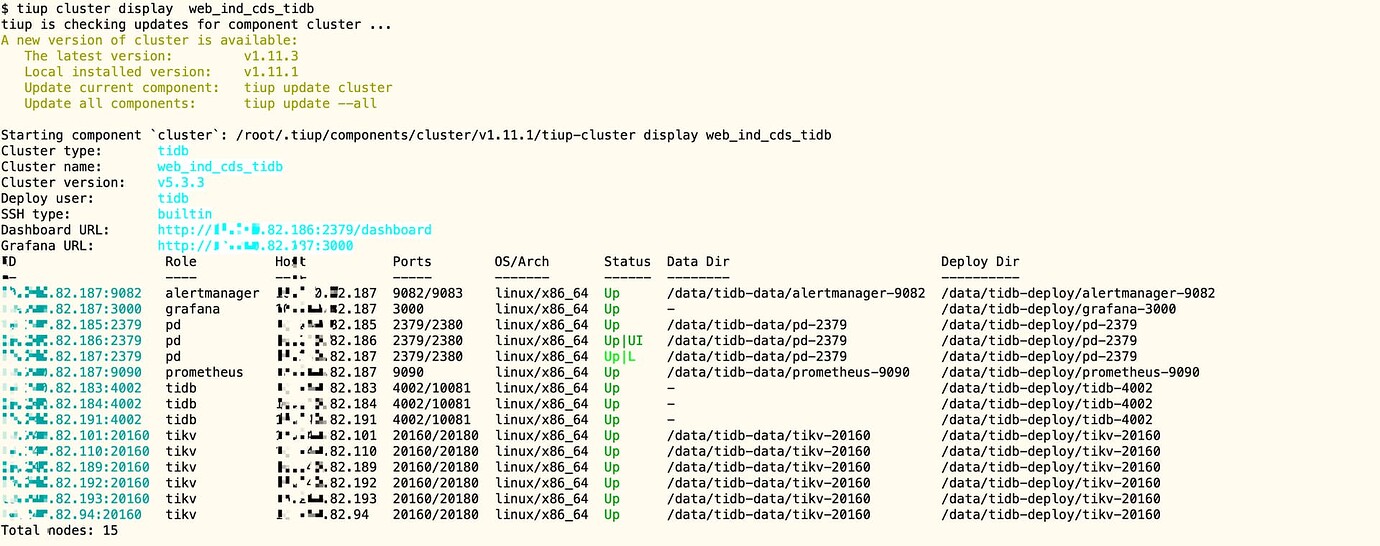Click the OS/Arch column header
This screenshot has width=1380, height=546.
pos(522,262)
